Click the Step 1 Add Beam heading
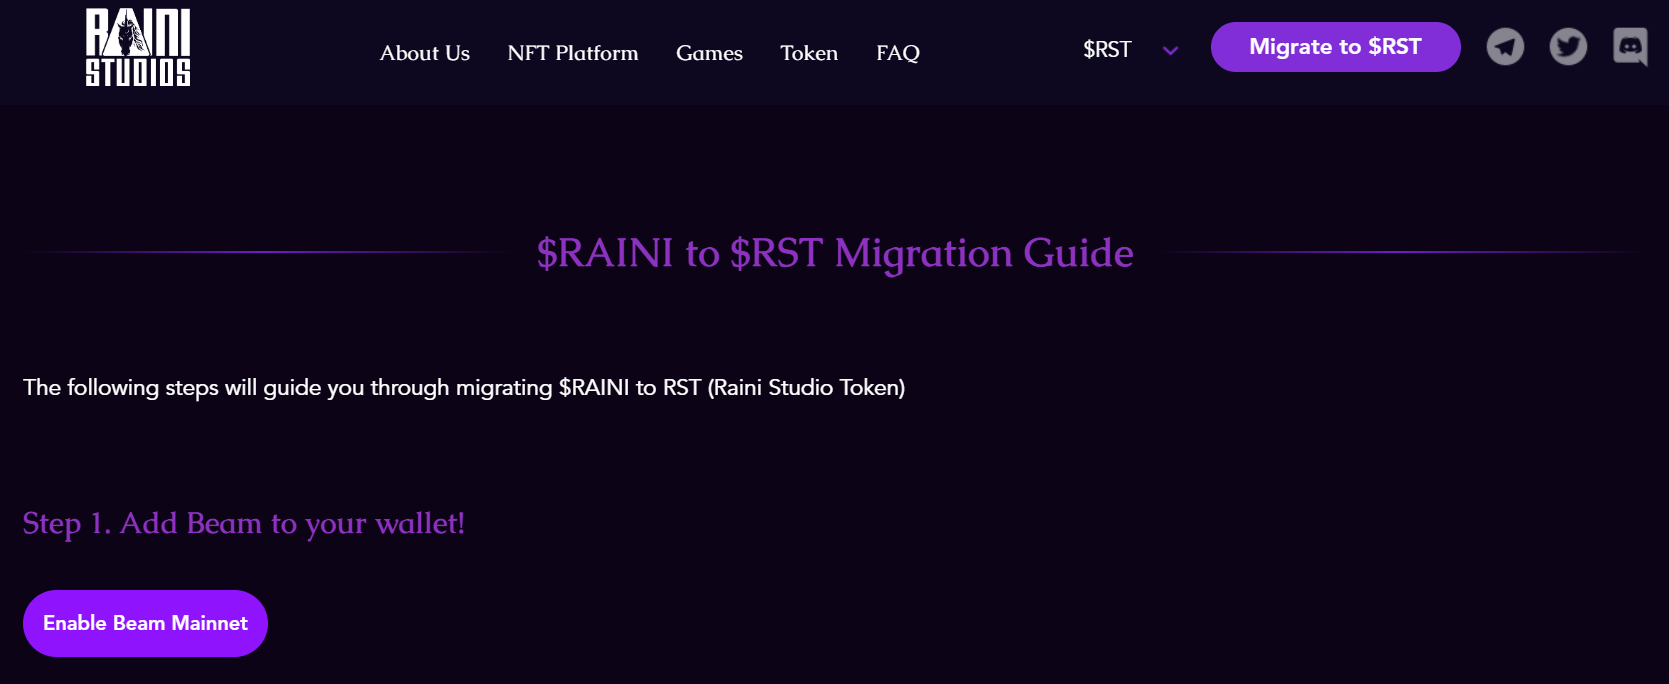The height and width of the screenshot is (684, 1669). 244,524
